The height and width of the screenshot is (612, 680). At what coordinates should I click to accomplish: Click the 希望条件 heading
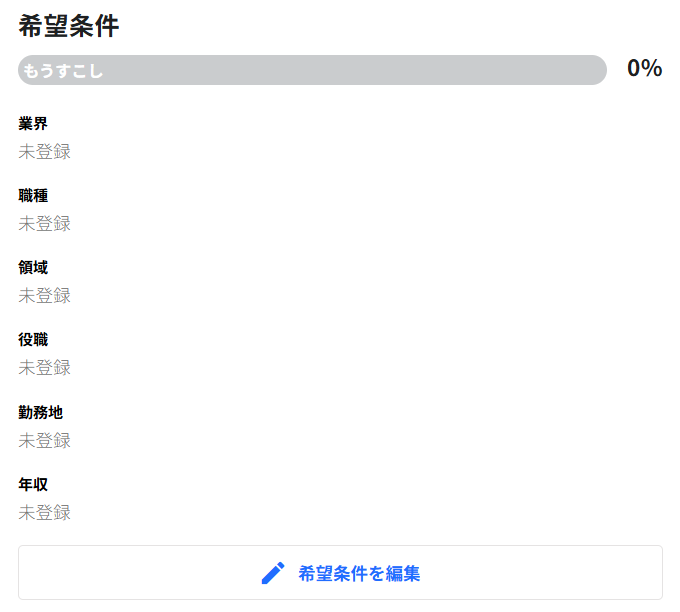tap(69, 26)
